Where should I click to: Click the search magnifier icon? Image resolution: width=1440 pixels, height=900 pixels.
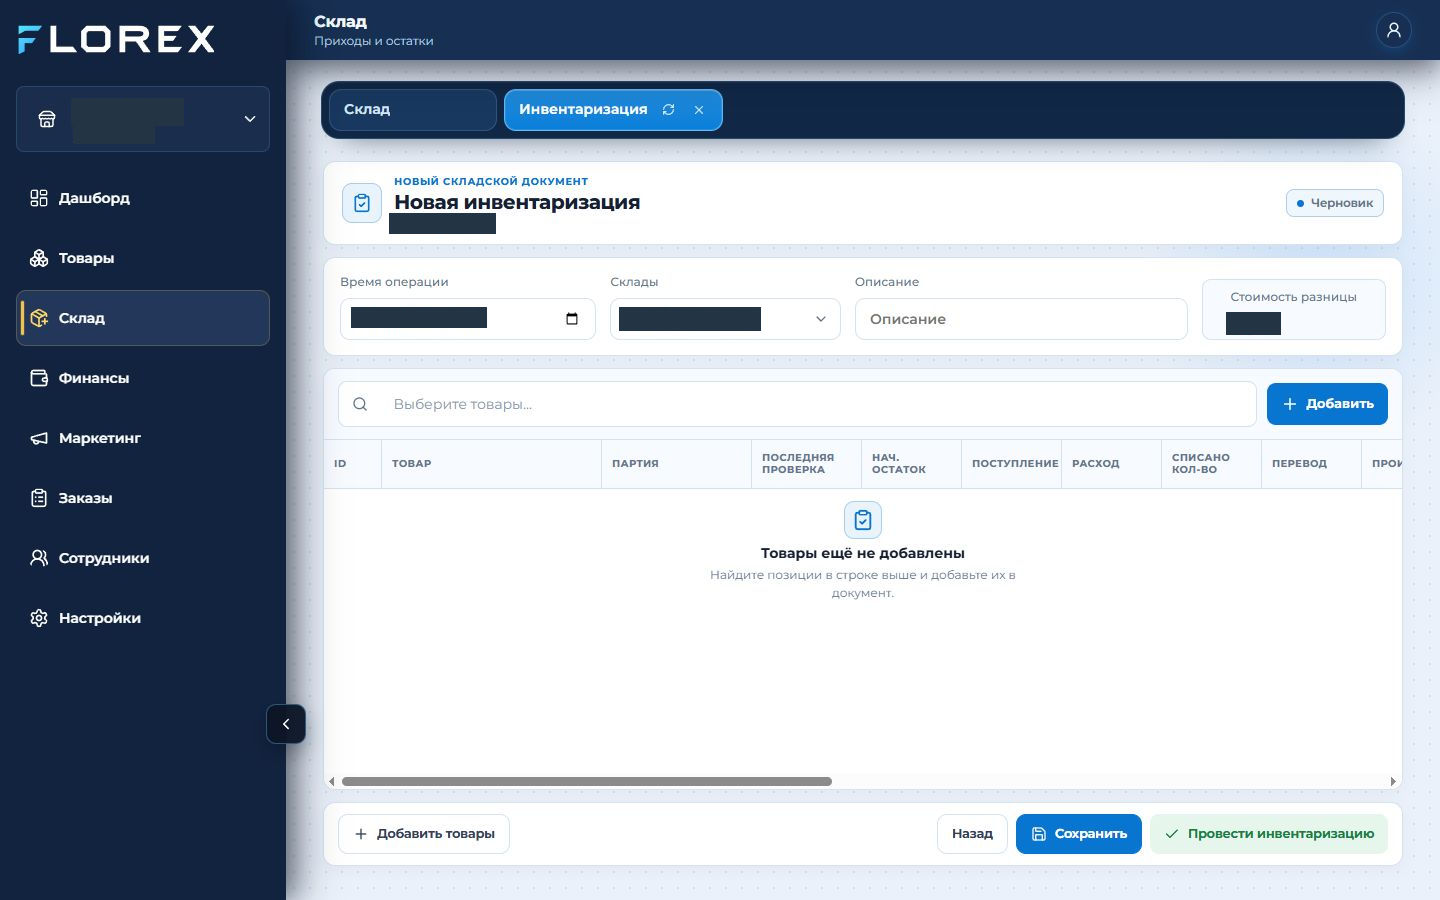pyautogui.click(x=361, y=404)
